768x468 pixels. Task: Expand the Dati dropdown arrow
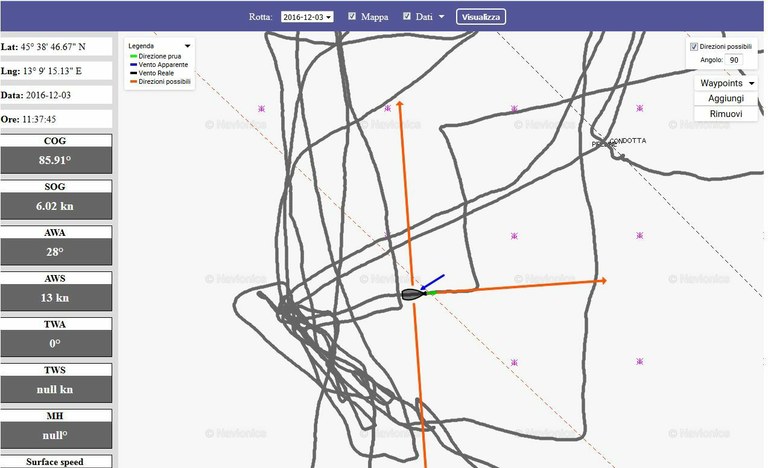coord(441,17)
